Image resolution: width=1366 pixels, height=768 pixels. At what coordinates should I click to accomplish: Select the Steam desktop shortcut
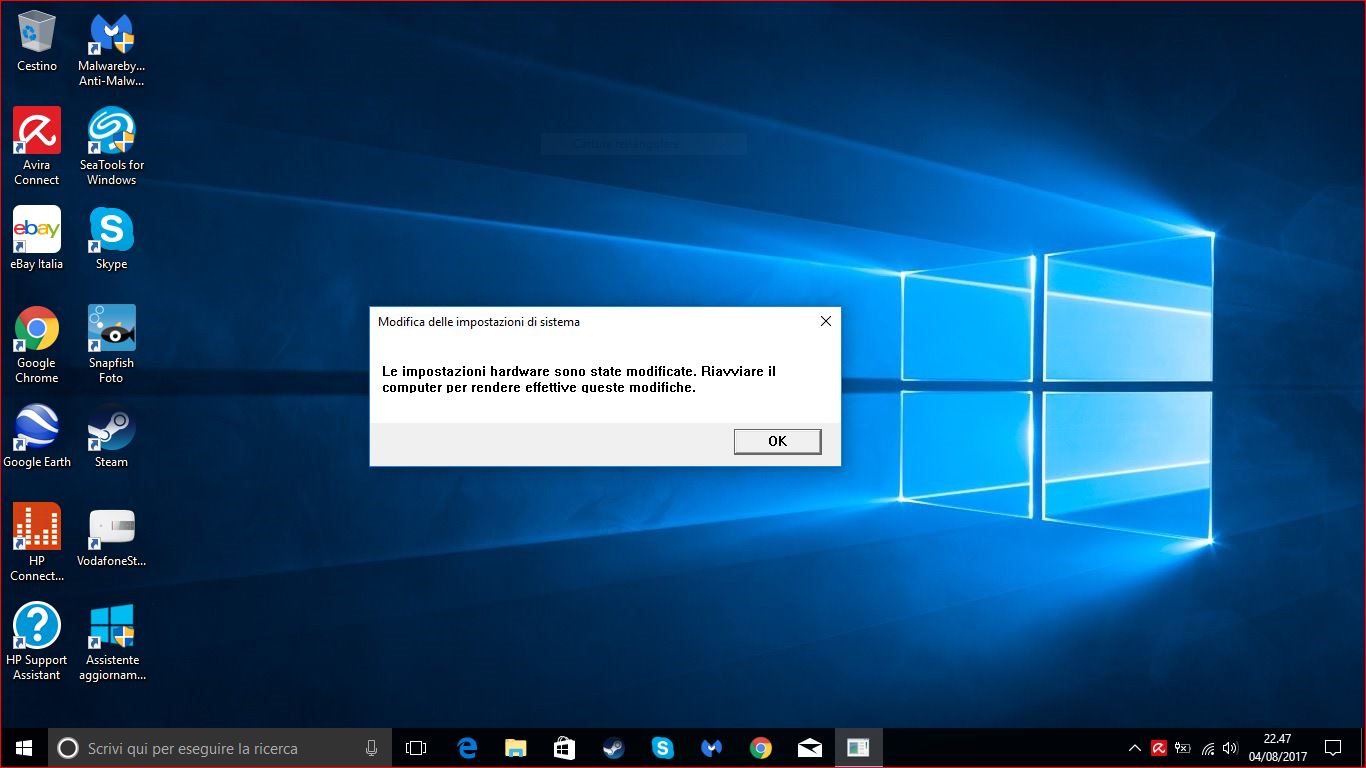111,436
